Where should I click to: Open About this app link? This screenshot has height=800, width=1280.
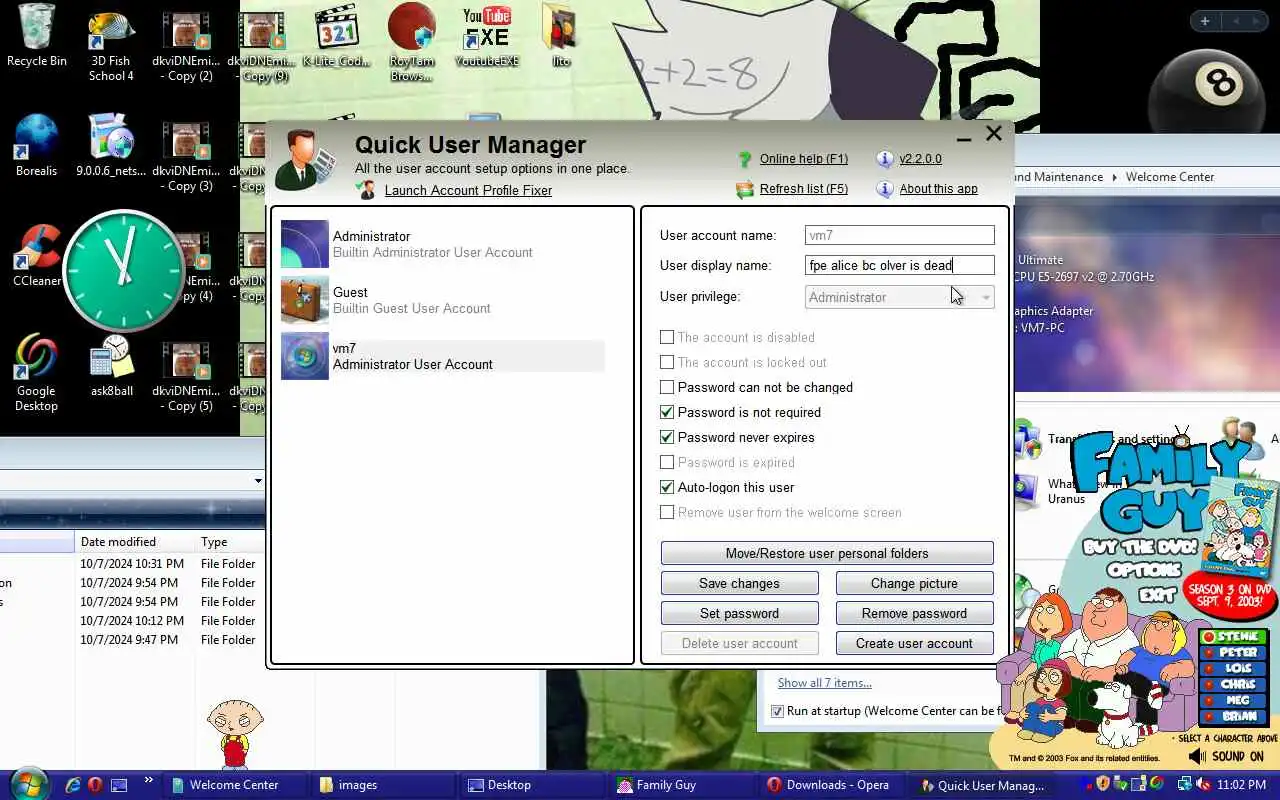pyautogui.click(x=938, y=188)
